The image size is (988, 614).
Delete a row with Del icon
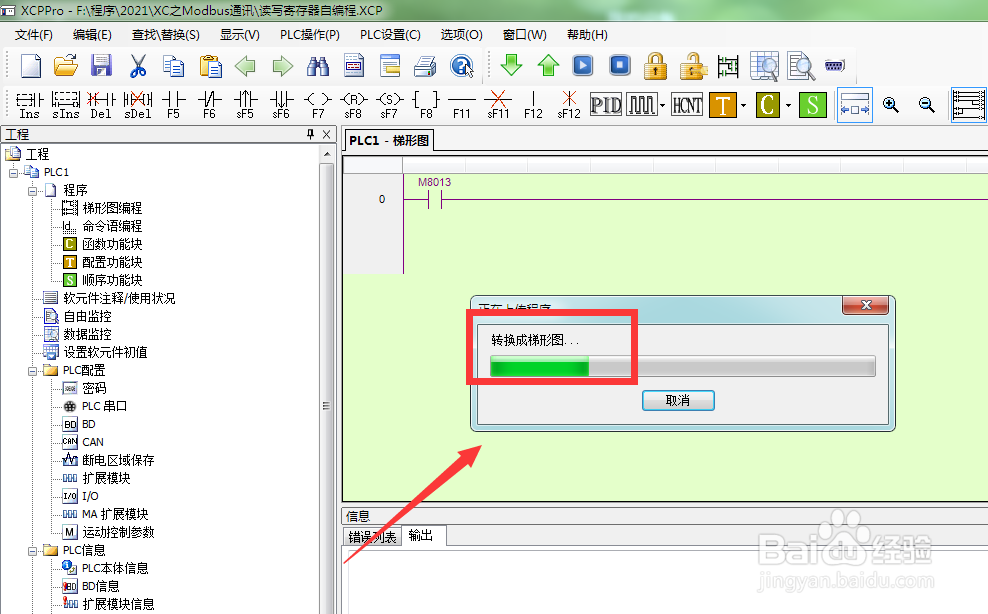(101, 105)
